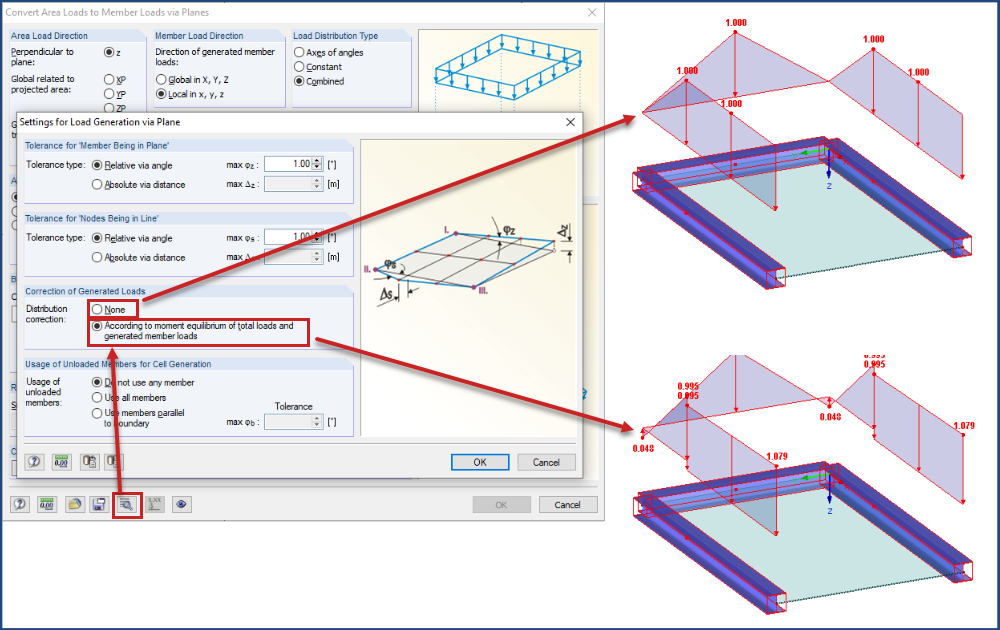Confirm settings with the OK button
The height and width of the screenshot is (630, 1000).
pos(480,461)
